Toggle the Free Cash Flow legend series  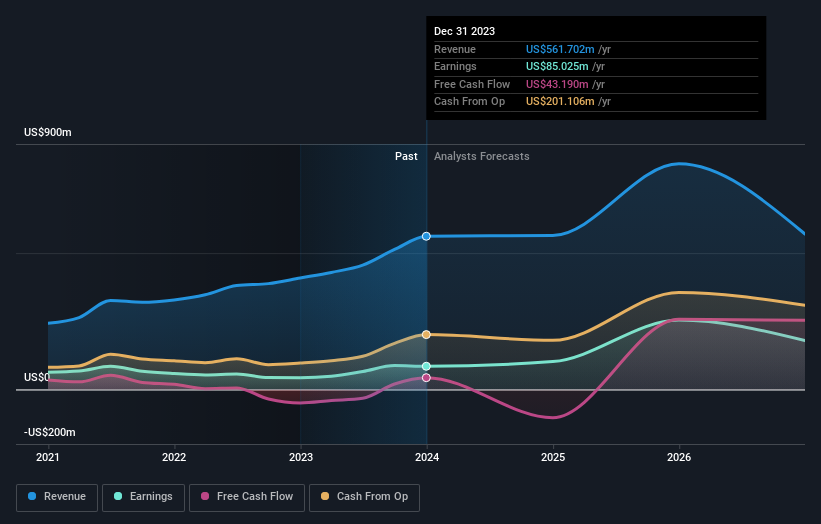247,497
